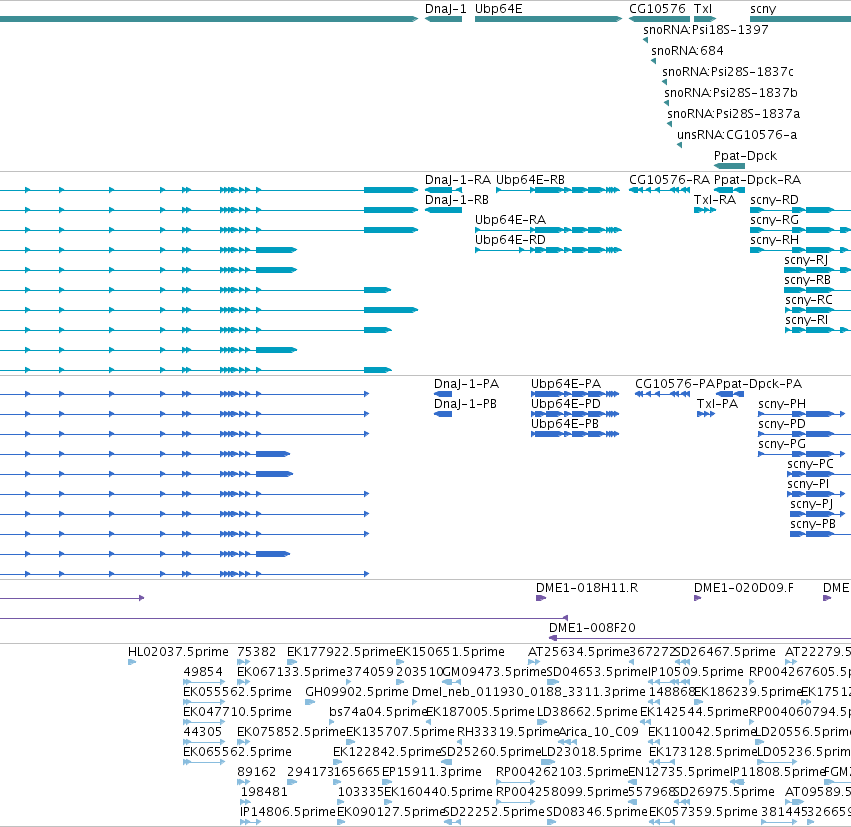Select the scny-RH transcript
Screen dimensions: 851x827
[x=801, y=250]
